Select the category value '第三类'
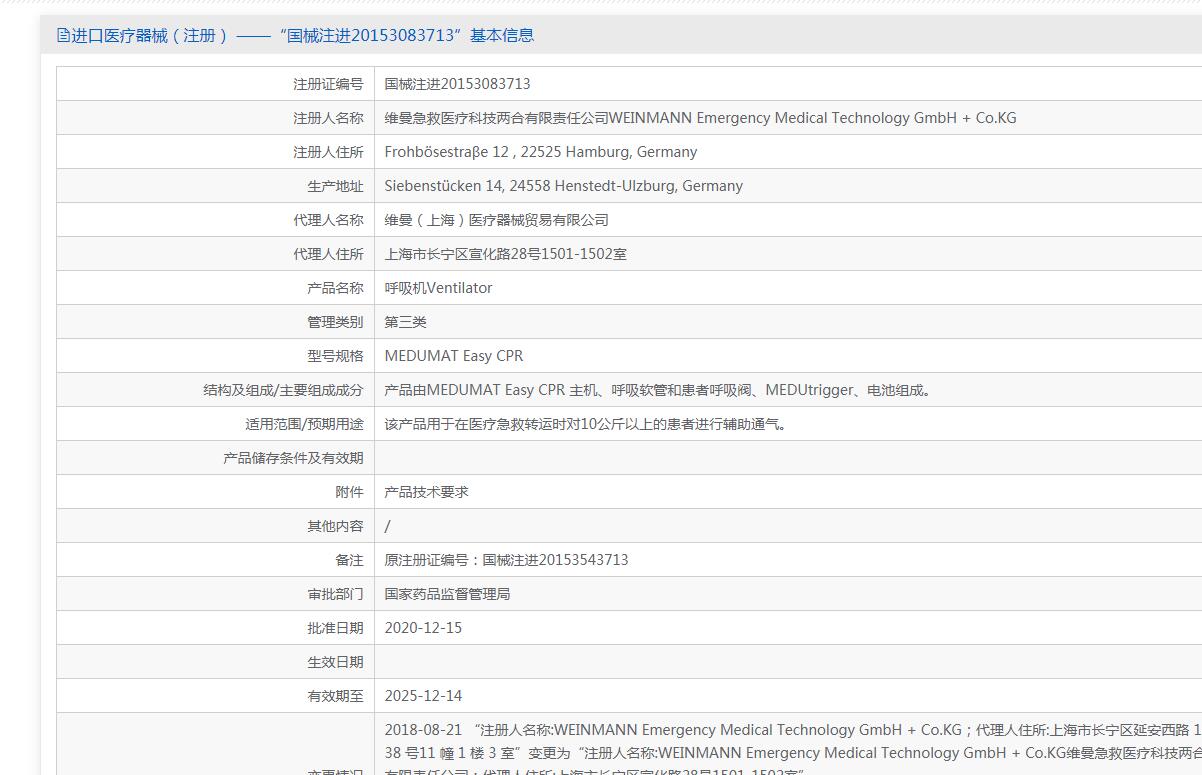 pos(406,322)
